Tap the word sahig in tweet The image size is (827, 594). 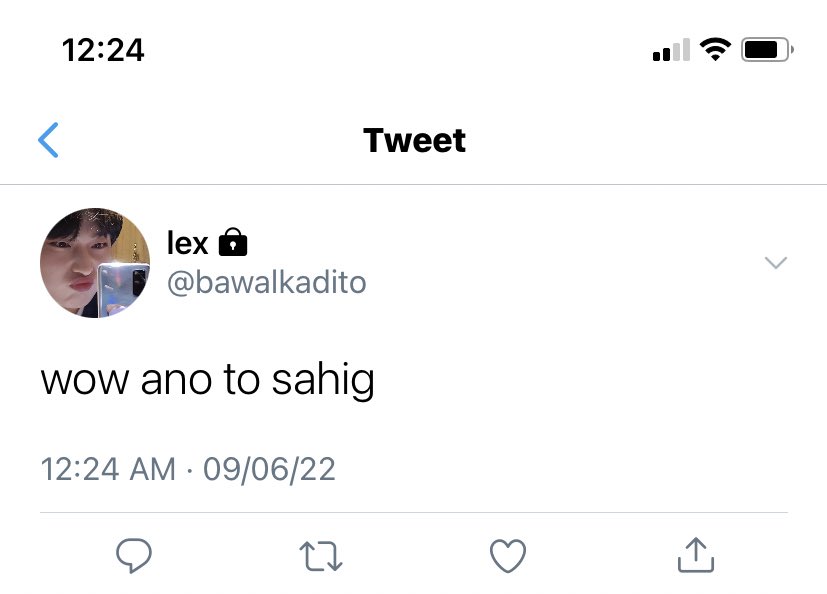pyautogui.click(x=323, y=380)
